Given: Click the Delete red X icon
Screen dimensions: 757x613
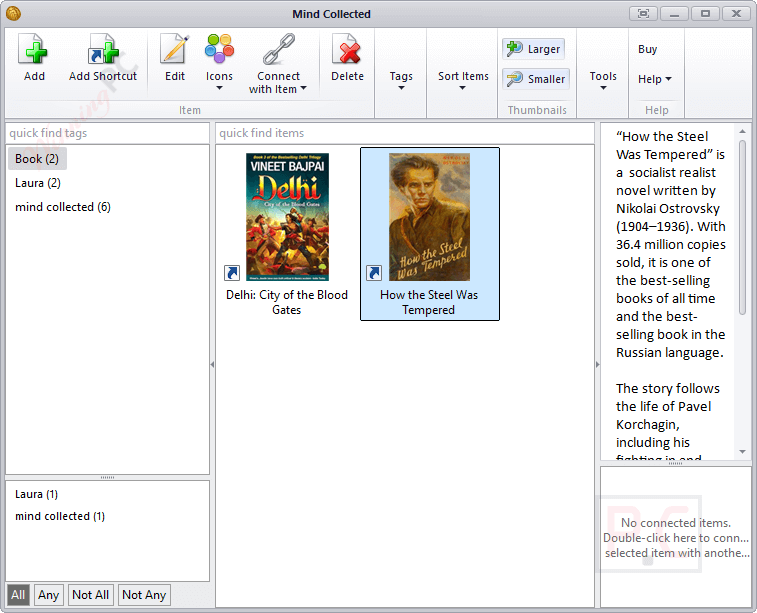Looking at the screenshot, I should pyautogui.click(x=347, y=49).
